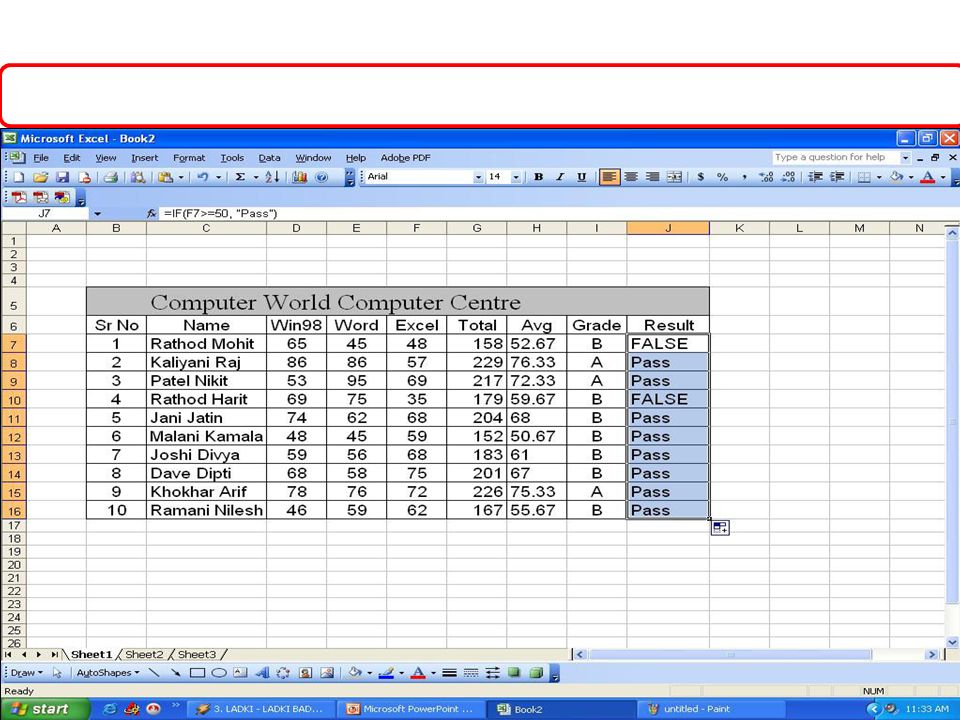Screen dimensions: 960x720
Task: Toggle Bold formatting
Action: coord(538,177)
